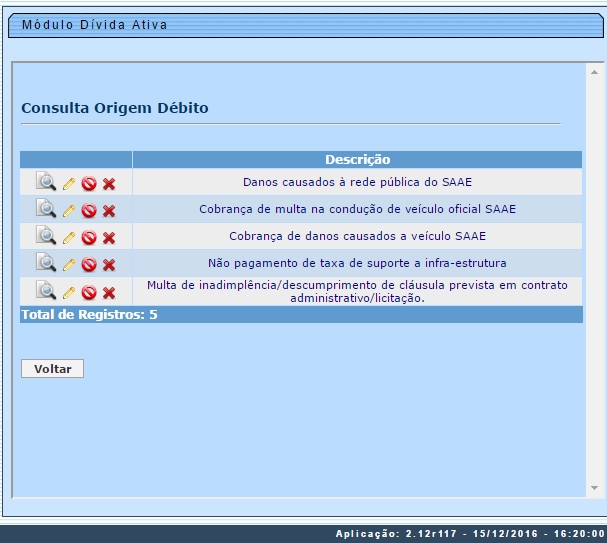Click the 'Descrição' column header
Image resolution: width=607 pixels, height=544 pixels.
point(357,160)
